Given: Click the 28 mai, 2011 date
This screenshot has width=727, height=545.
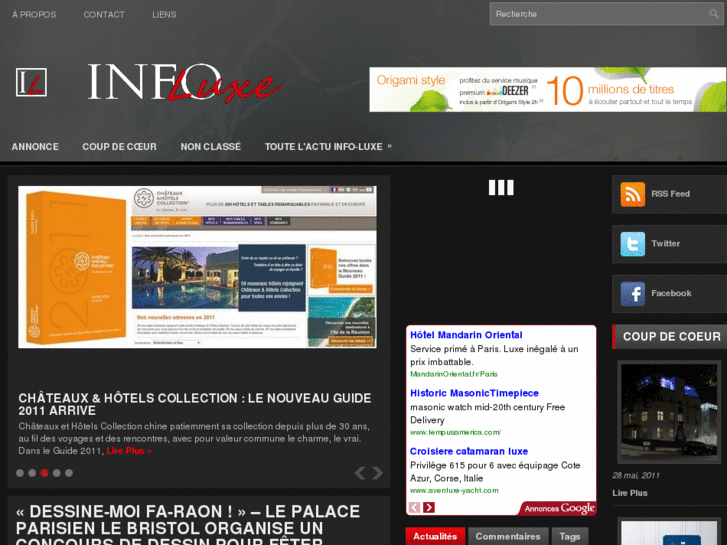Looking at the screenshot, I should click(x=636, y=475).
